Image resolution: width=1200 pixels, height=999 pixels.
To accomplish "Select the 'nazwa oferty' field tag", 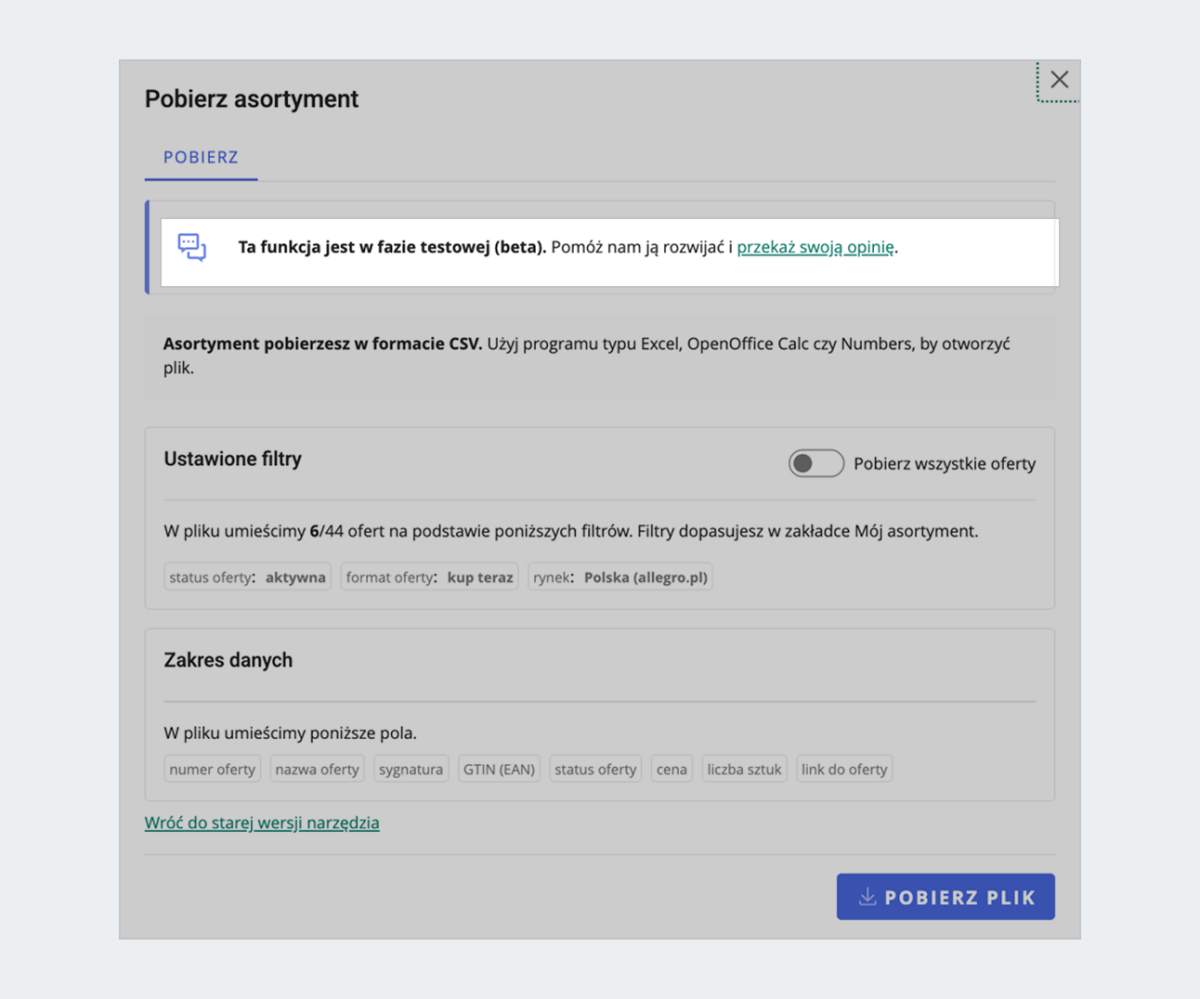I will 317,769.
